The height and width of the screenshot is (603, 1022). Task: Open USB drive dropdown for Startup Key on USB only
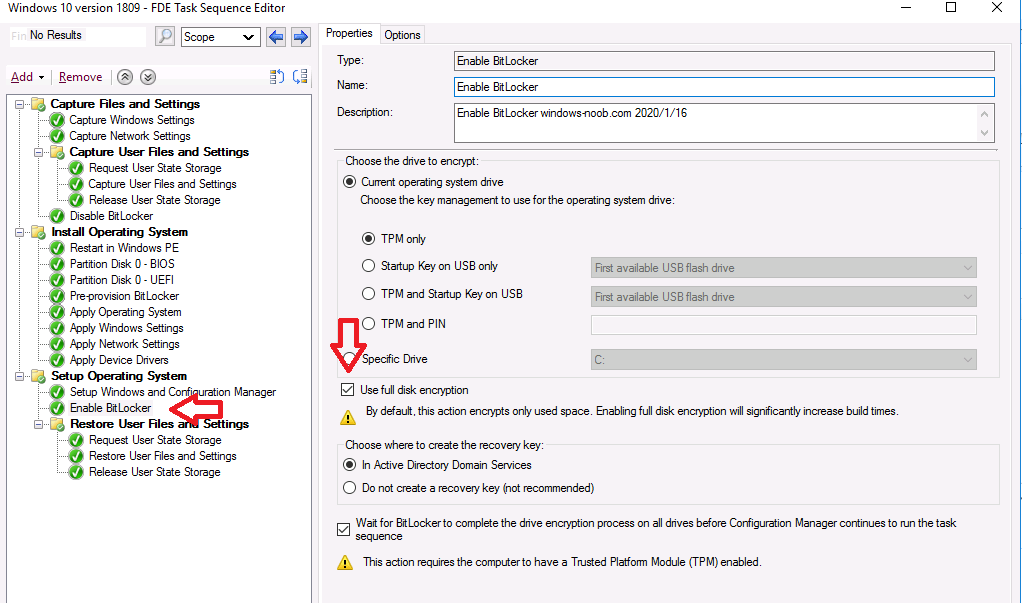[783, 267]
